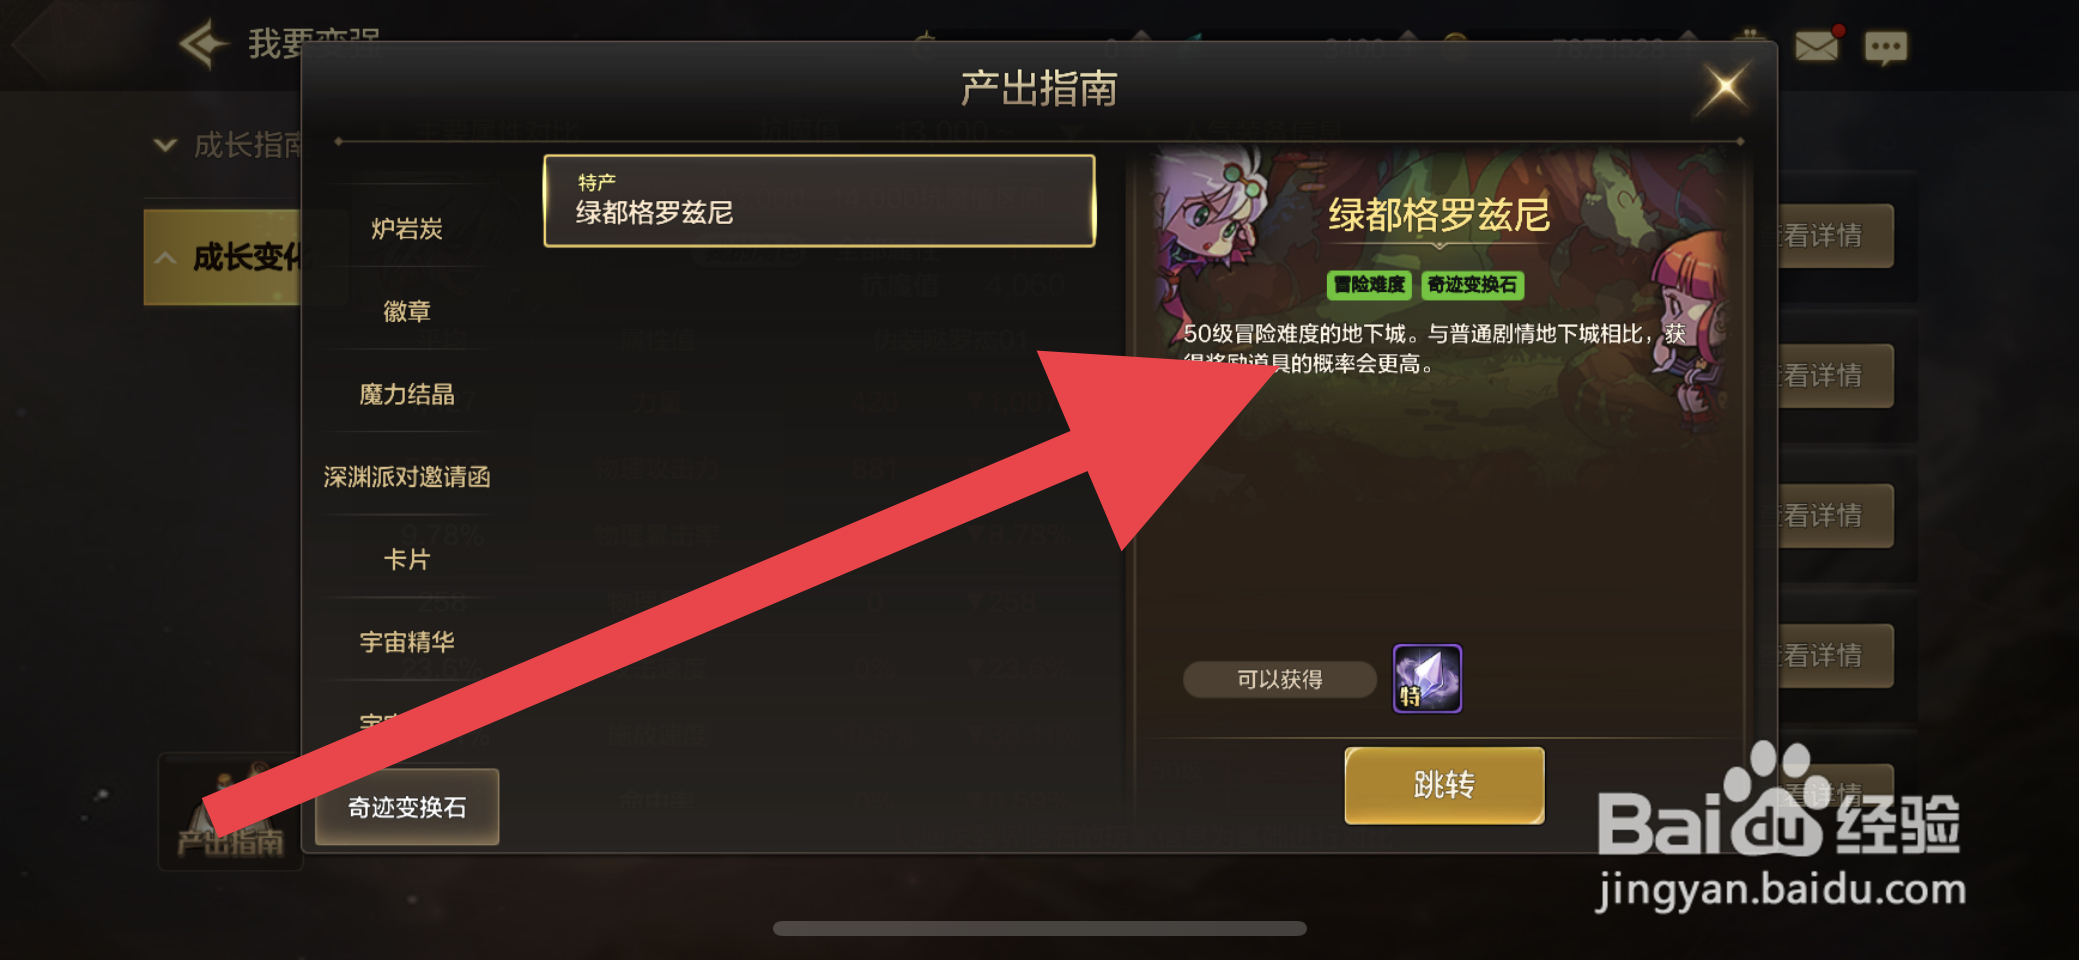The height and width of the screenshot is (960, 2079).
Task: Close the 产出指南 dialog with X
Action: click(1725, 88)
